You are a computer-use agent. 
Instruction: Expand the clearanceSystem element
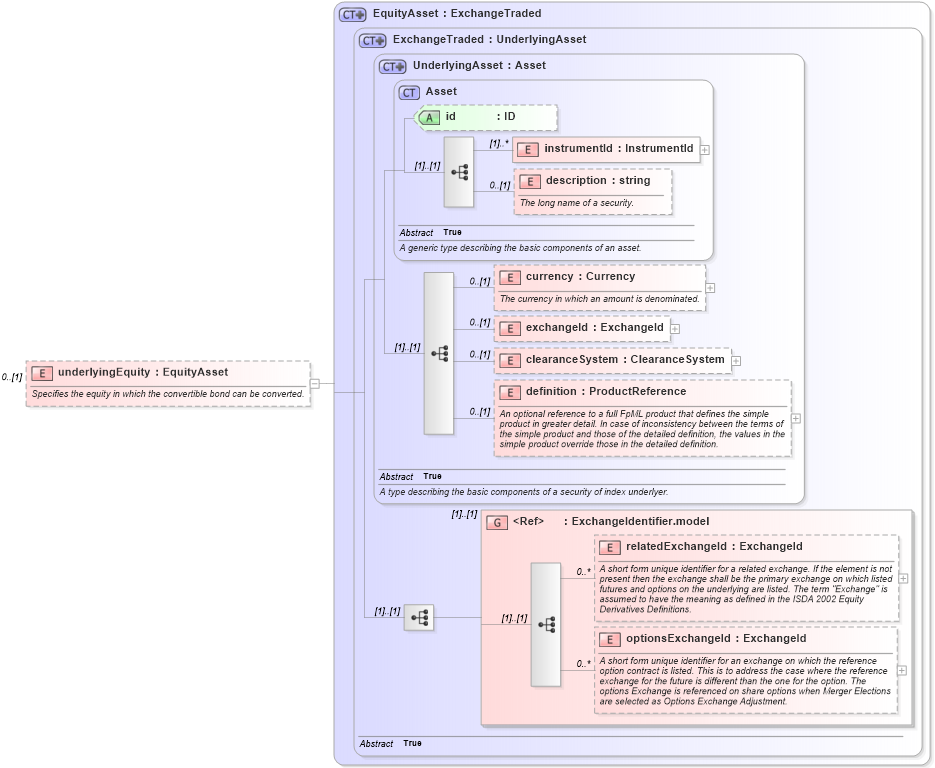tap(736, 360)
